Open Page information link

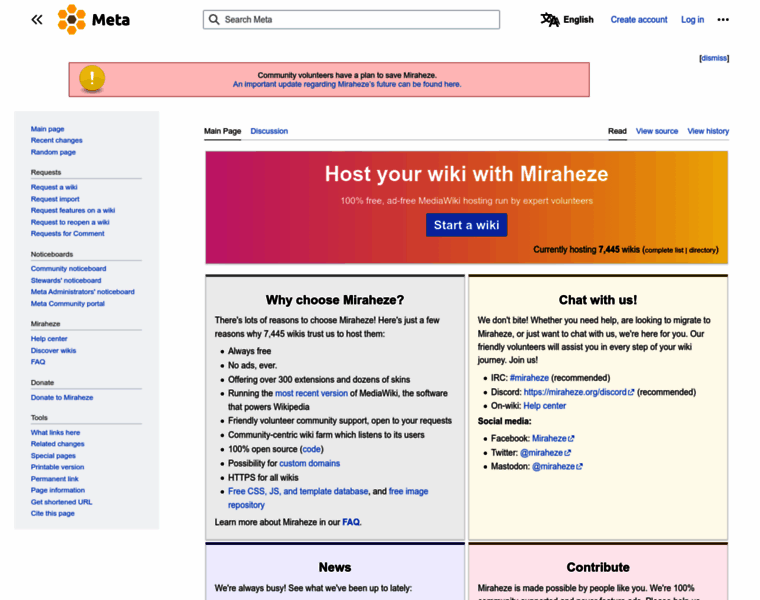[x=58, y=490]
